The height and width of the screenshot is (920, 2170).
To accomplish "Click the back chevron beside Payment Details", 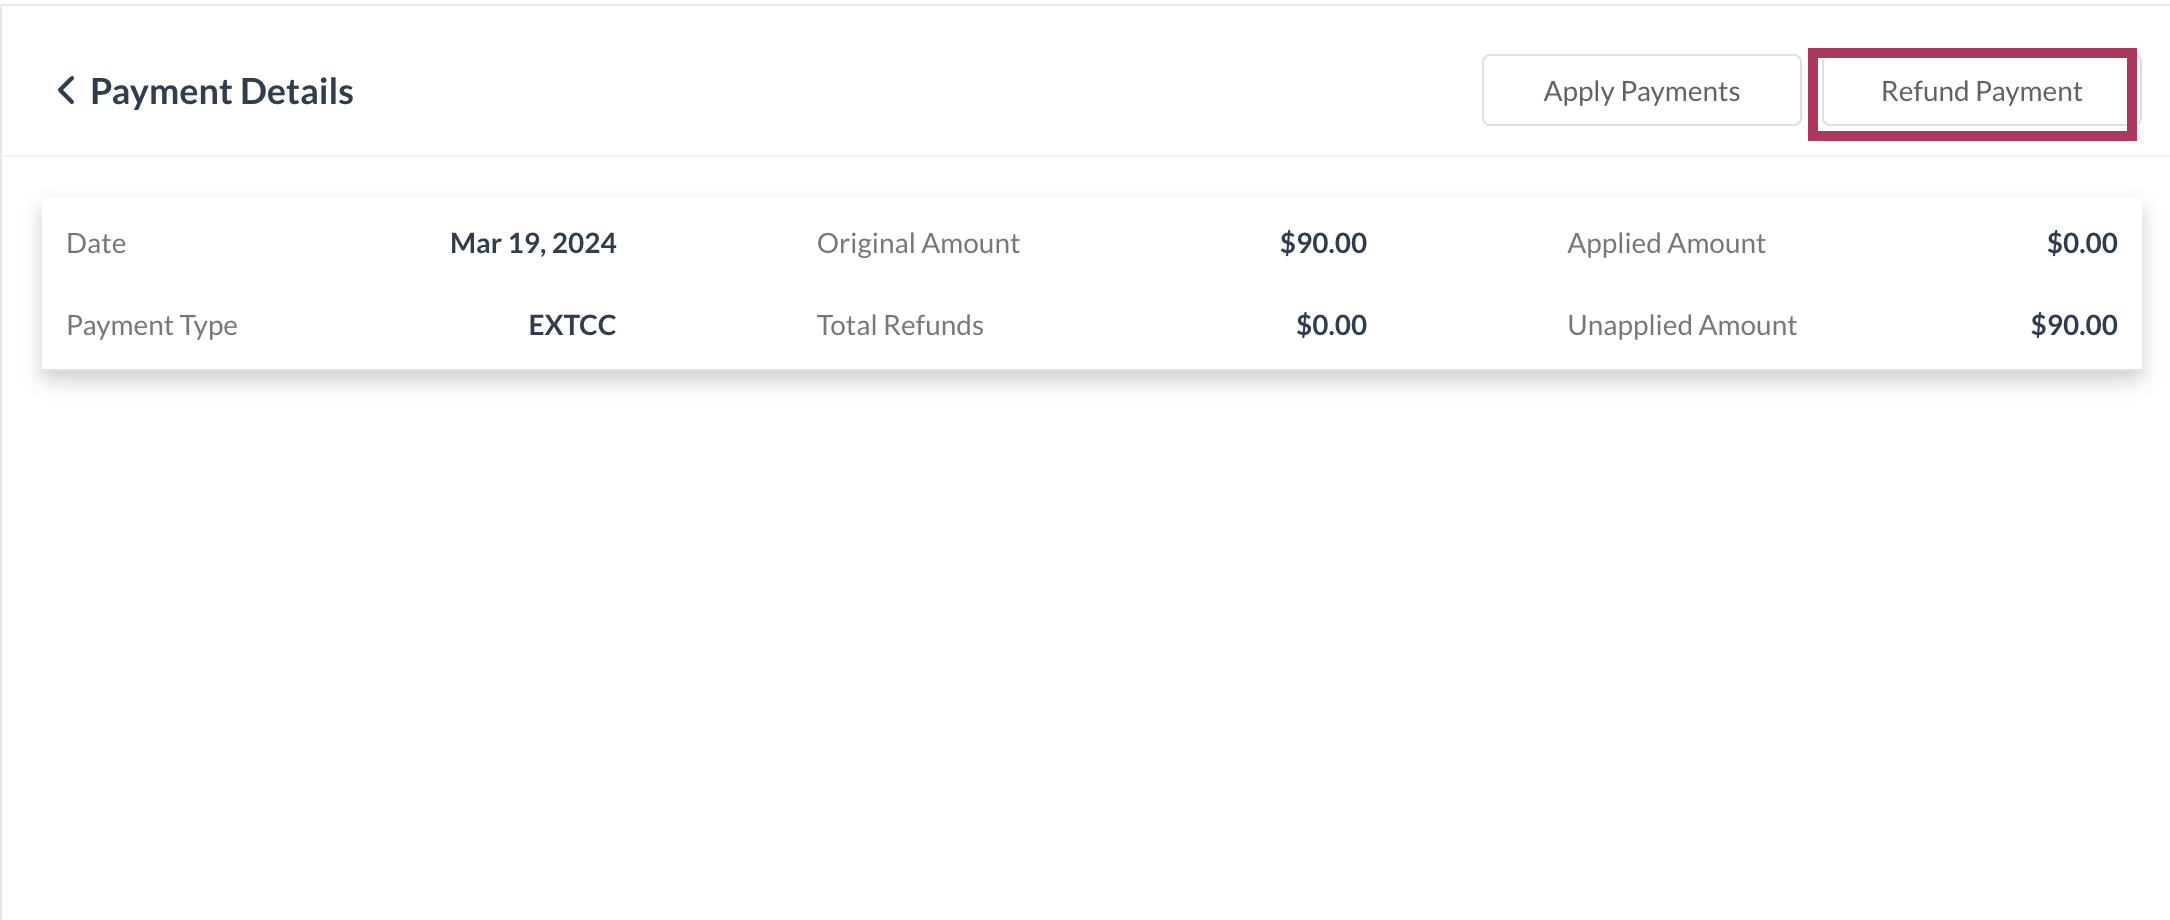I will click(x=66, y=91).
